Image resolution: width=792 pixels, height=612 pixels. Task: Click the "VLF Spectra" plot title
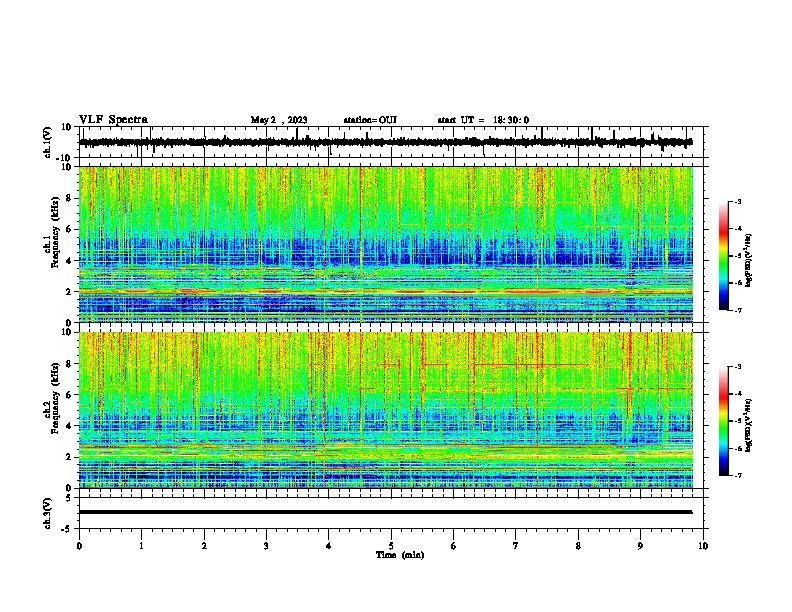pos(113,120)
